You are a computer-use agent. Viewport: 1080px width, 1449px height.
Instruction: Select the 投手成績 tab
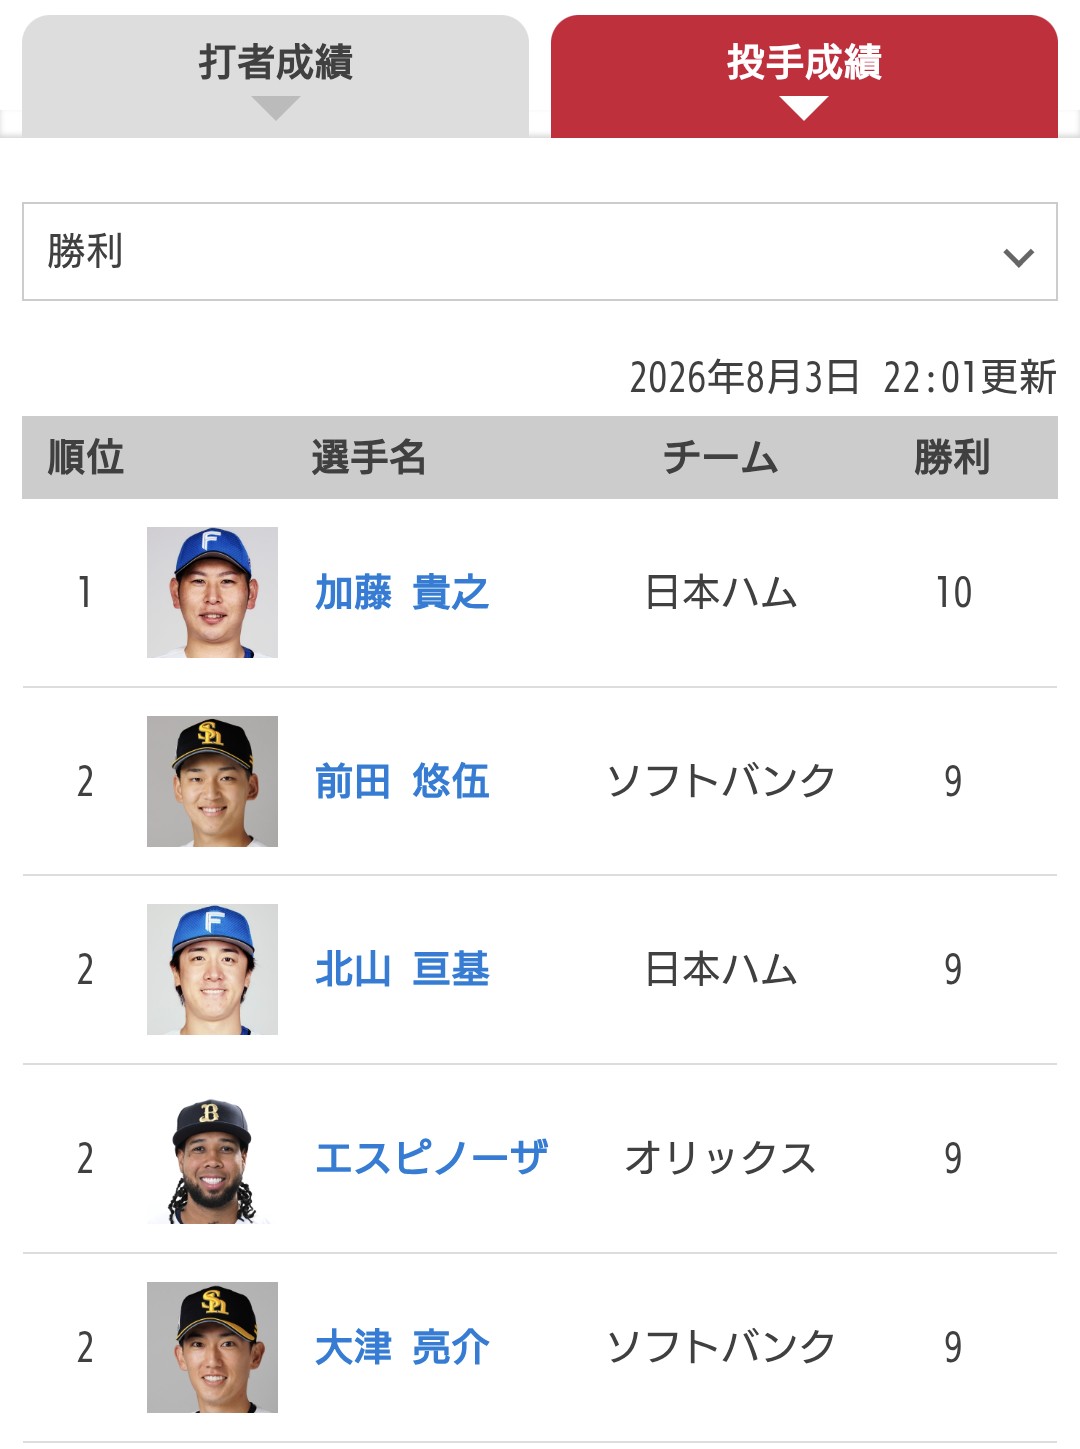click(804, 76)
